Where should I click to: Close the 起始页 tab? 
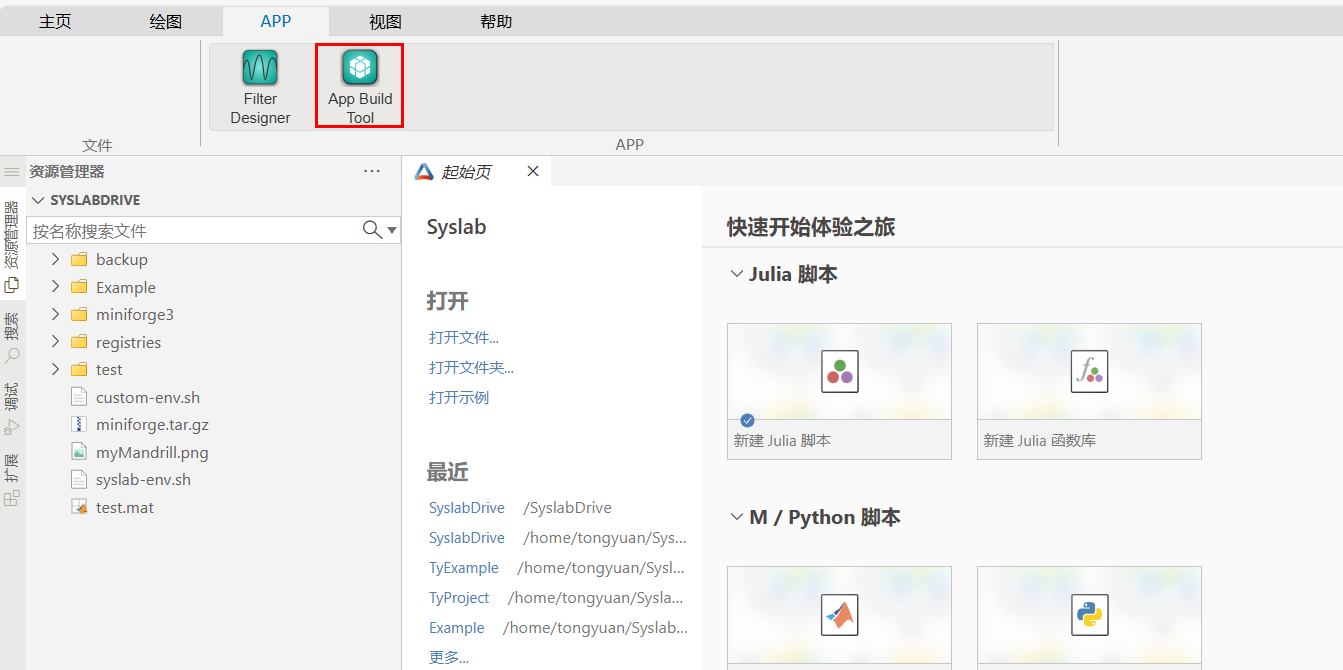point(533,171)
